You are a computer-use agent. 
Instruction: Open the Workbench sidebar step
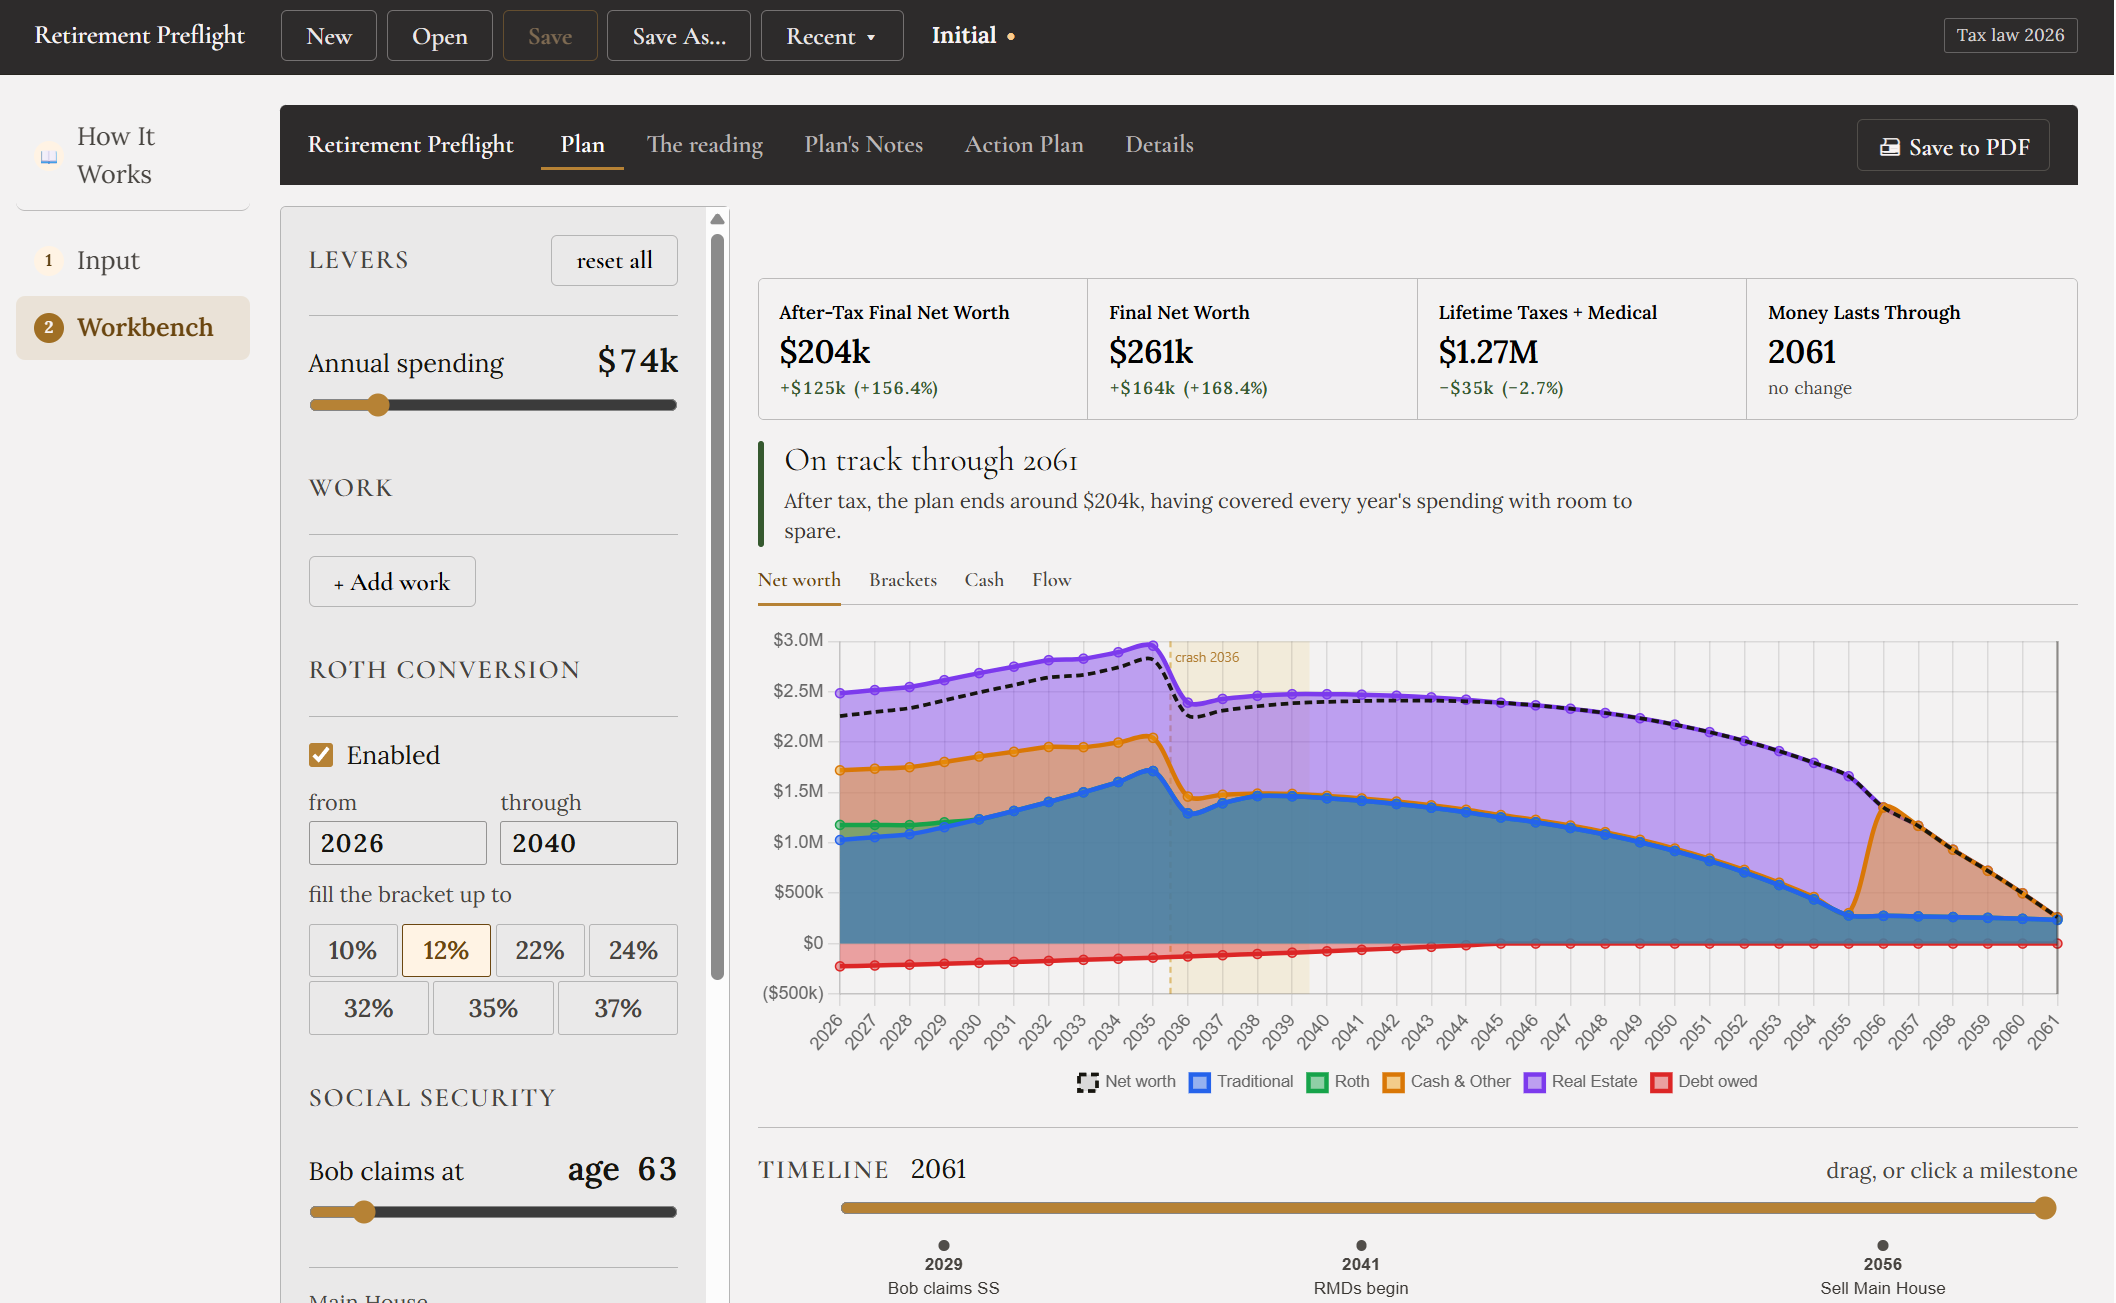point(133,327)
